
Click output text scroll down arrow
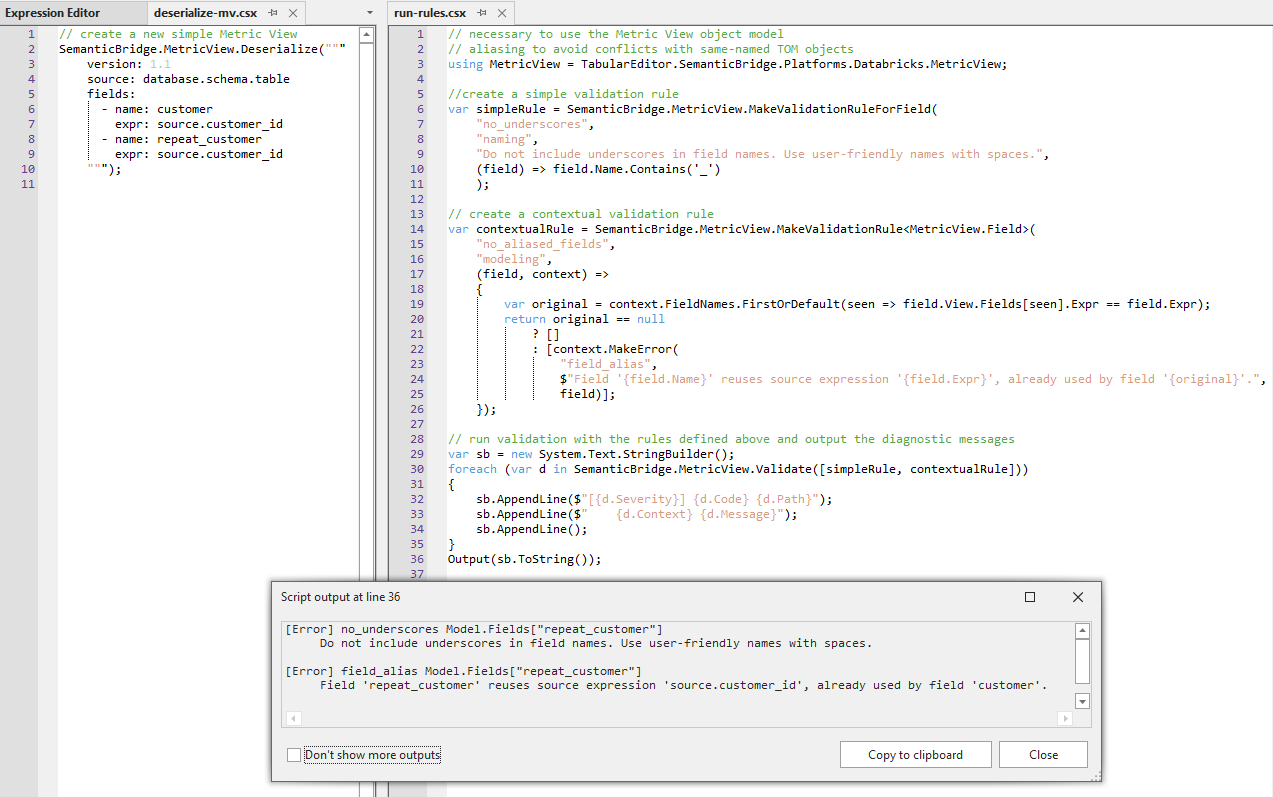pyautogui.click(x=1082, y=701)
